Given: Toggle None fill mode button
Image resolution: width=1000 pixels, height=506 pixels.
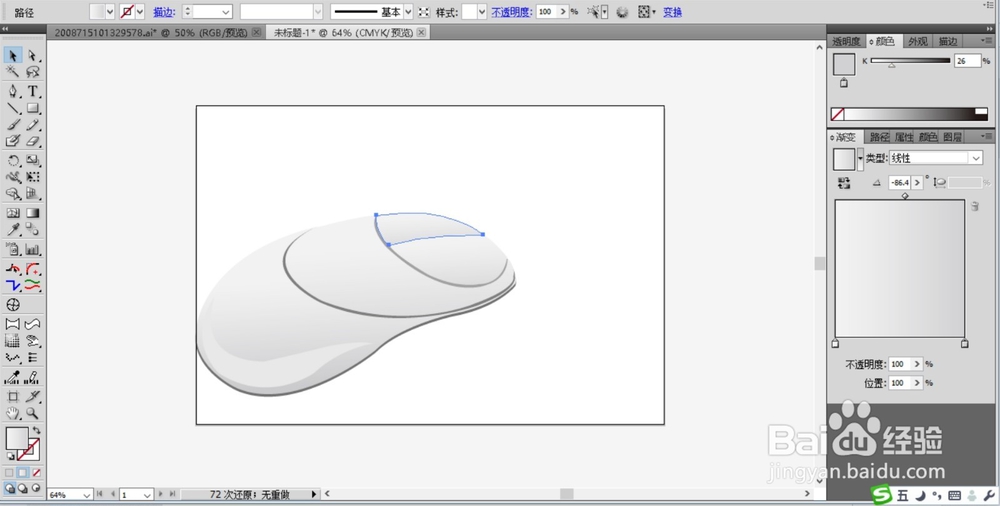Looking at the screenshot, I should 36,473.
